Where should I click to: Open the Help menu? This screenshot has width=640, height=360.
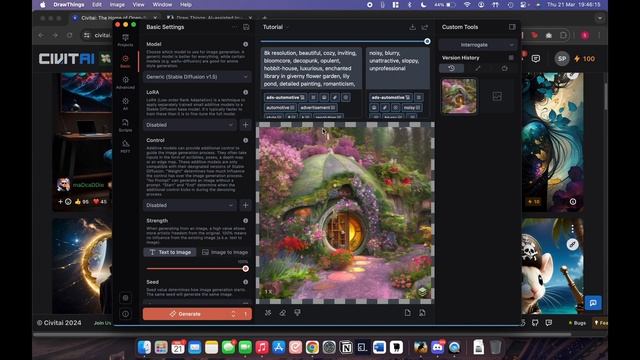pyautogui.click(x=186, y=4)
